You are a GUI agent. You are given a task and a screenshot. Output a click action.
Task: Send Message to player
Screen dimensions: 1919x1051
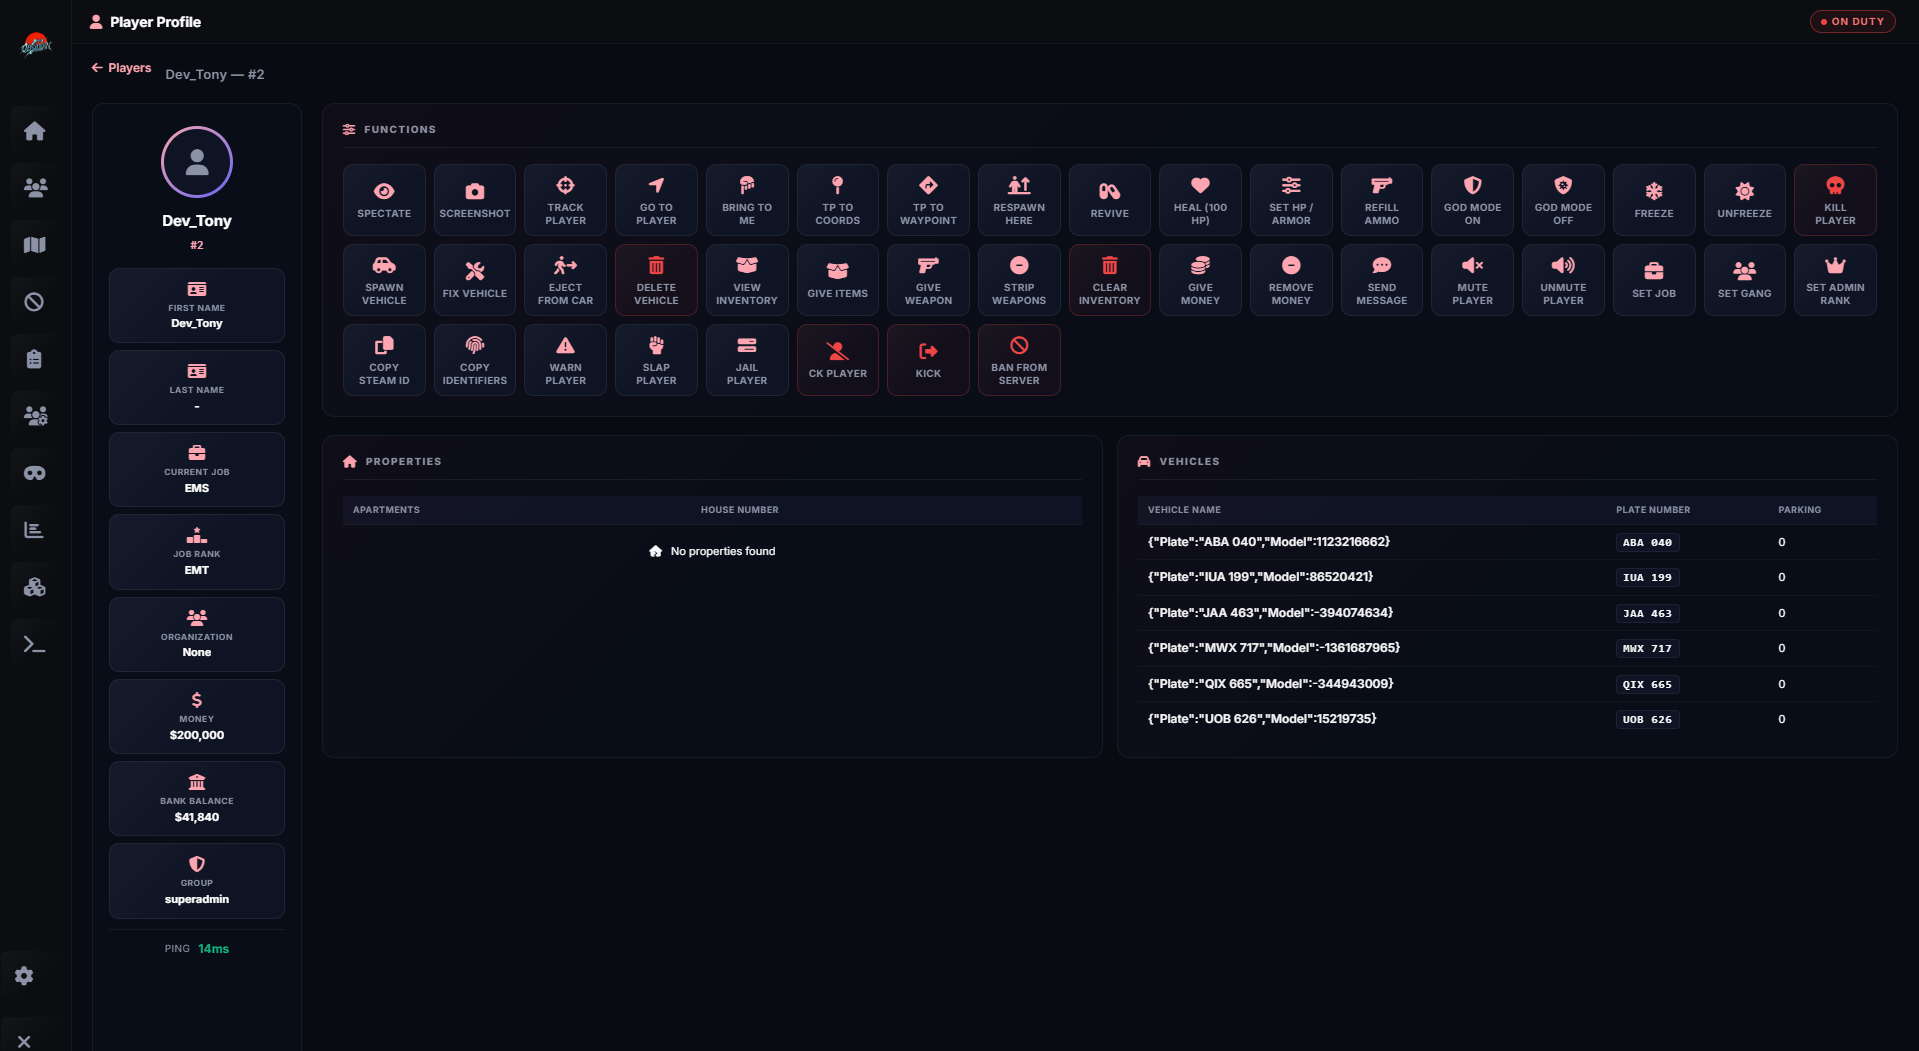pos(1381,280)
